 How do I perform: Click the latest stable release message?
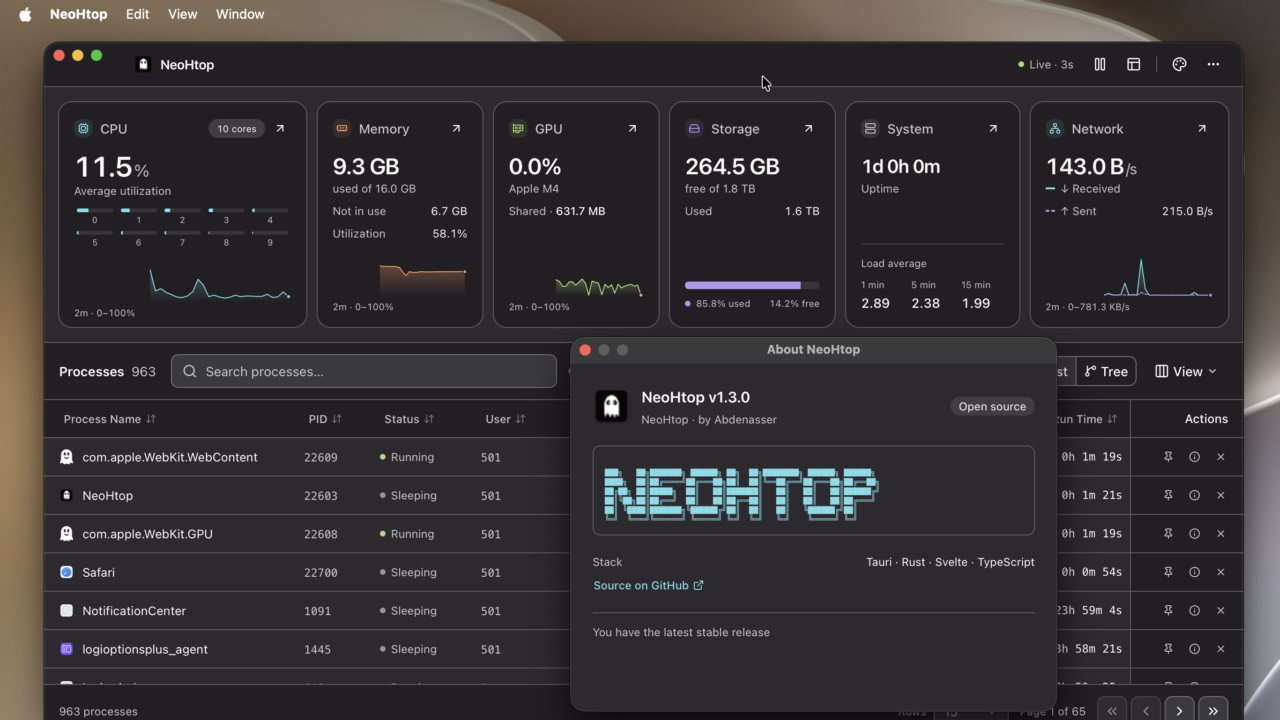[681, 632]
